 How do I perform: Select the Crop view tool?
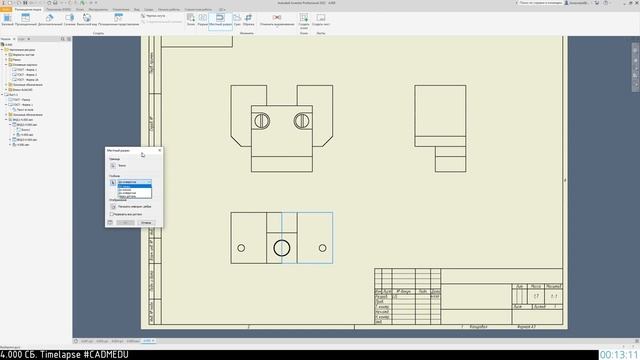[x=248, y=20]
